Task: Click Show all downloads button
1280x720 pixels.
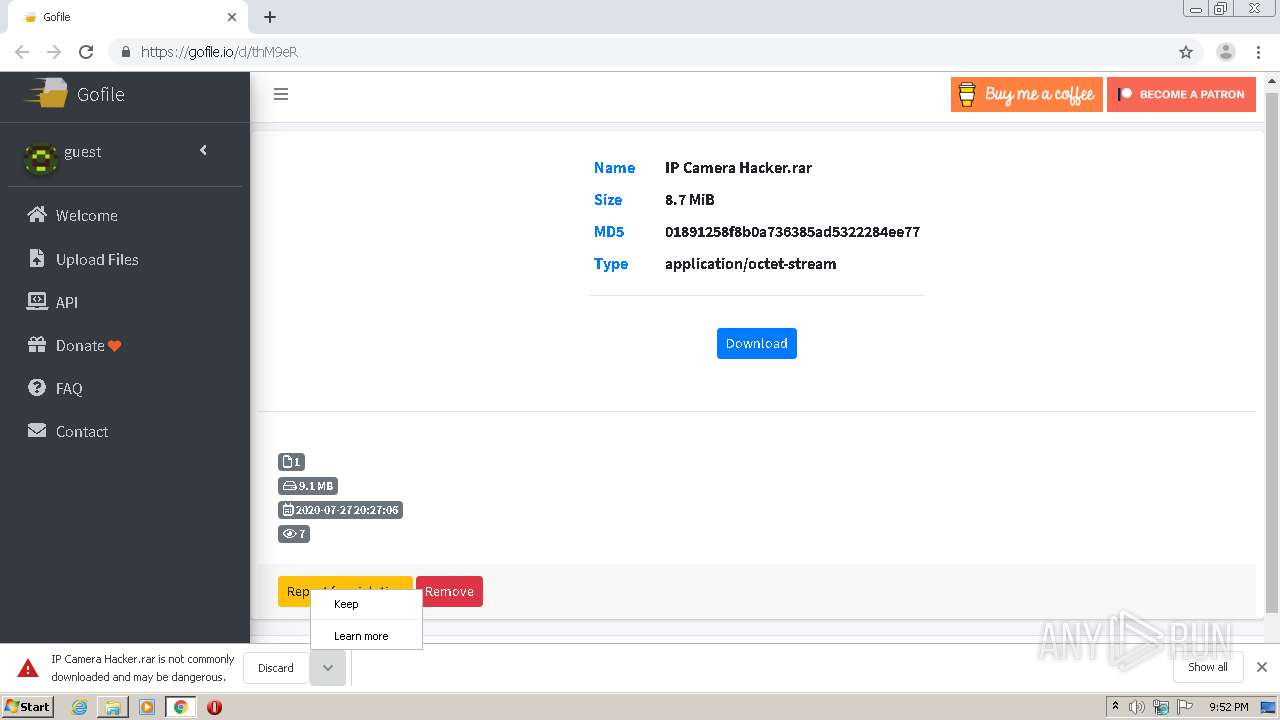Action: click(x=1207, y=667)
